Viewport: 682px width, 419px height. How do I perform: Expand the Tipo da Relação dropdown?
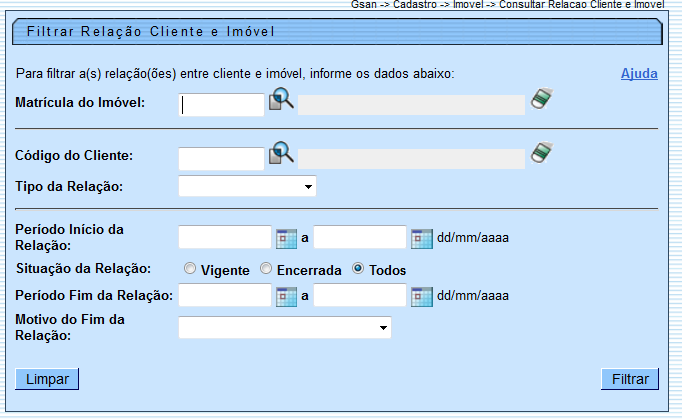pyautogui.click(x=247, y=187)
